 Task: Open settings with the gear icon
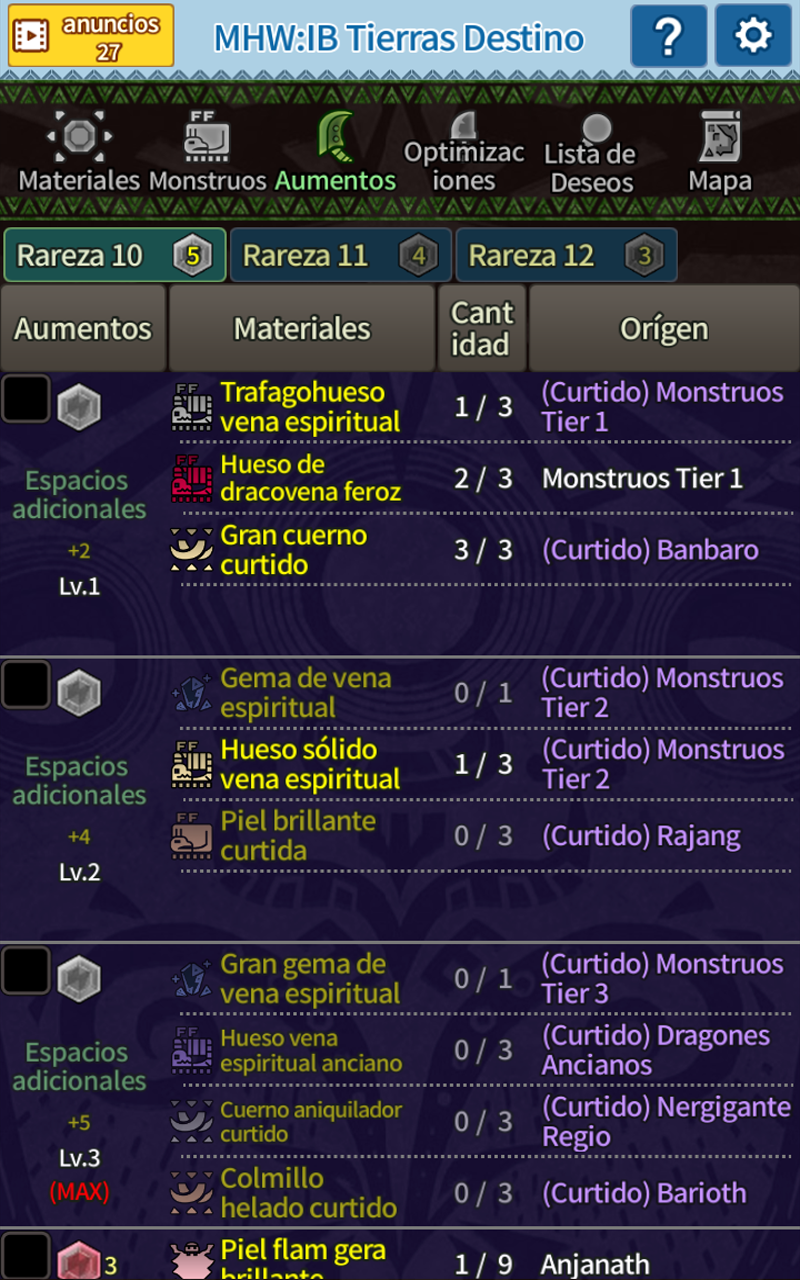click(753, 36)
